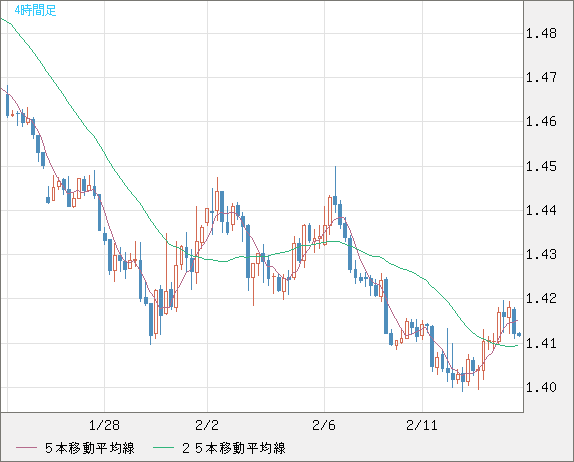The width and height of the screenshot is (574, 462).
Task: Click the 4時間足 timeframe label
Action: [x=36, y=10]
